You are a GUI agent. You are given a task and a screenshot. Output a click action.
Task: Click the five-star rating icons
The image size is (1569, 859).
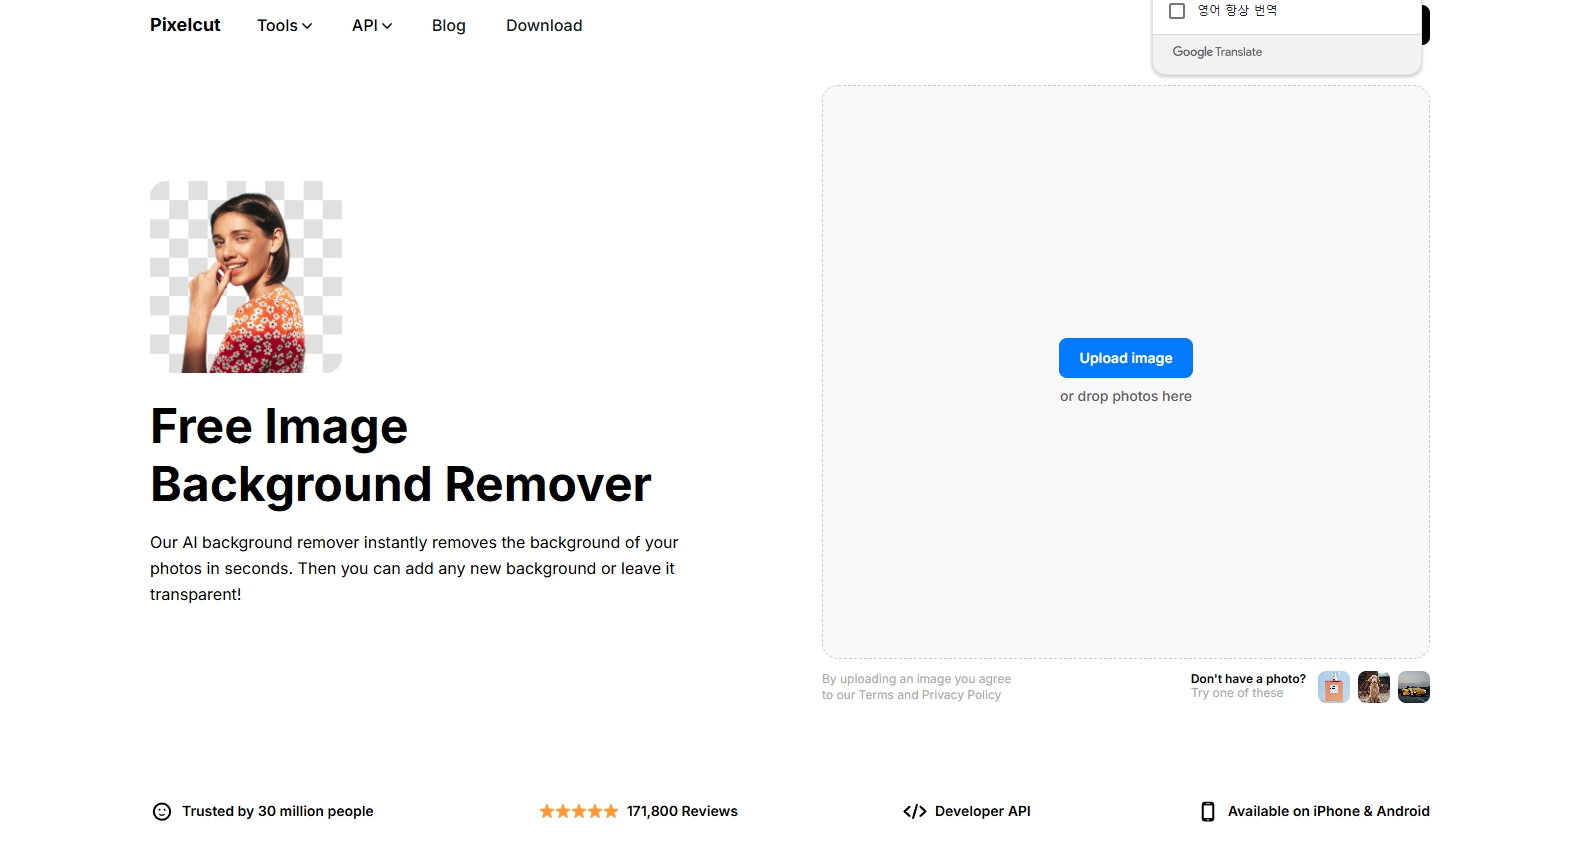(579, 811)
